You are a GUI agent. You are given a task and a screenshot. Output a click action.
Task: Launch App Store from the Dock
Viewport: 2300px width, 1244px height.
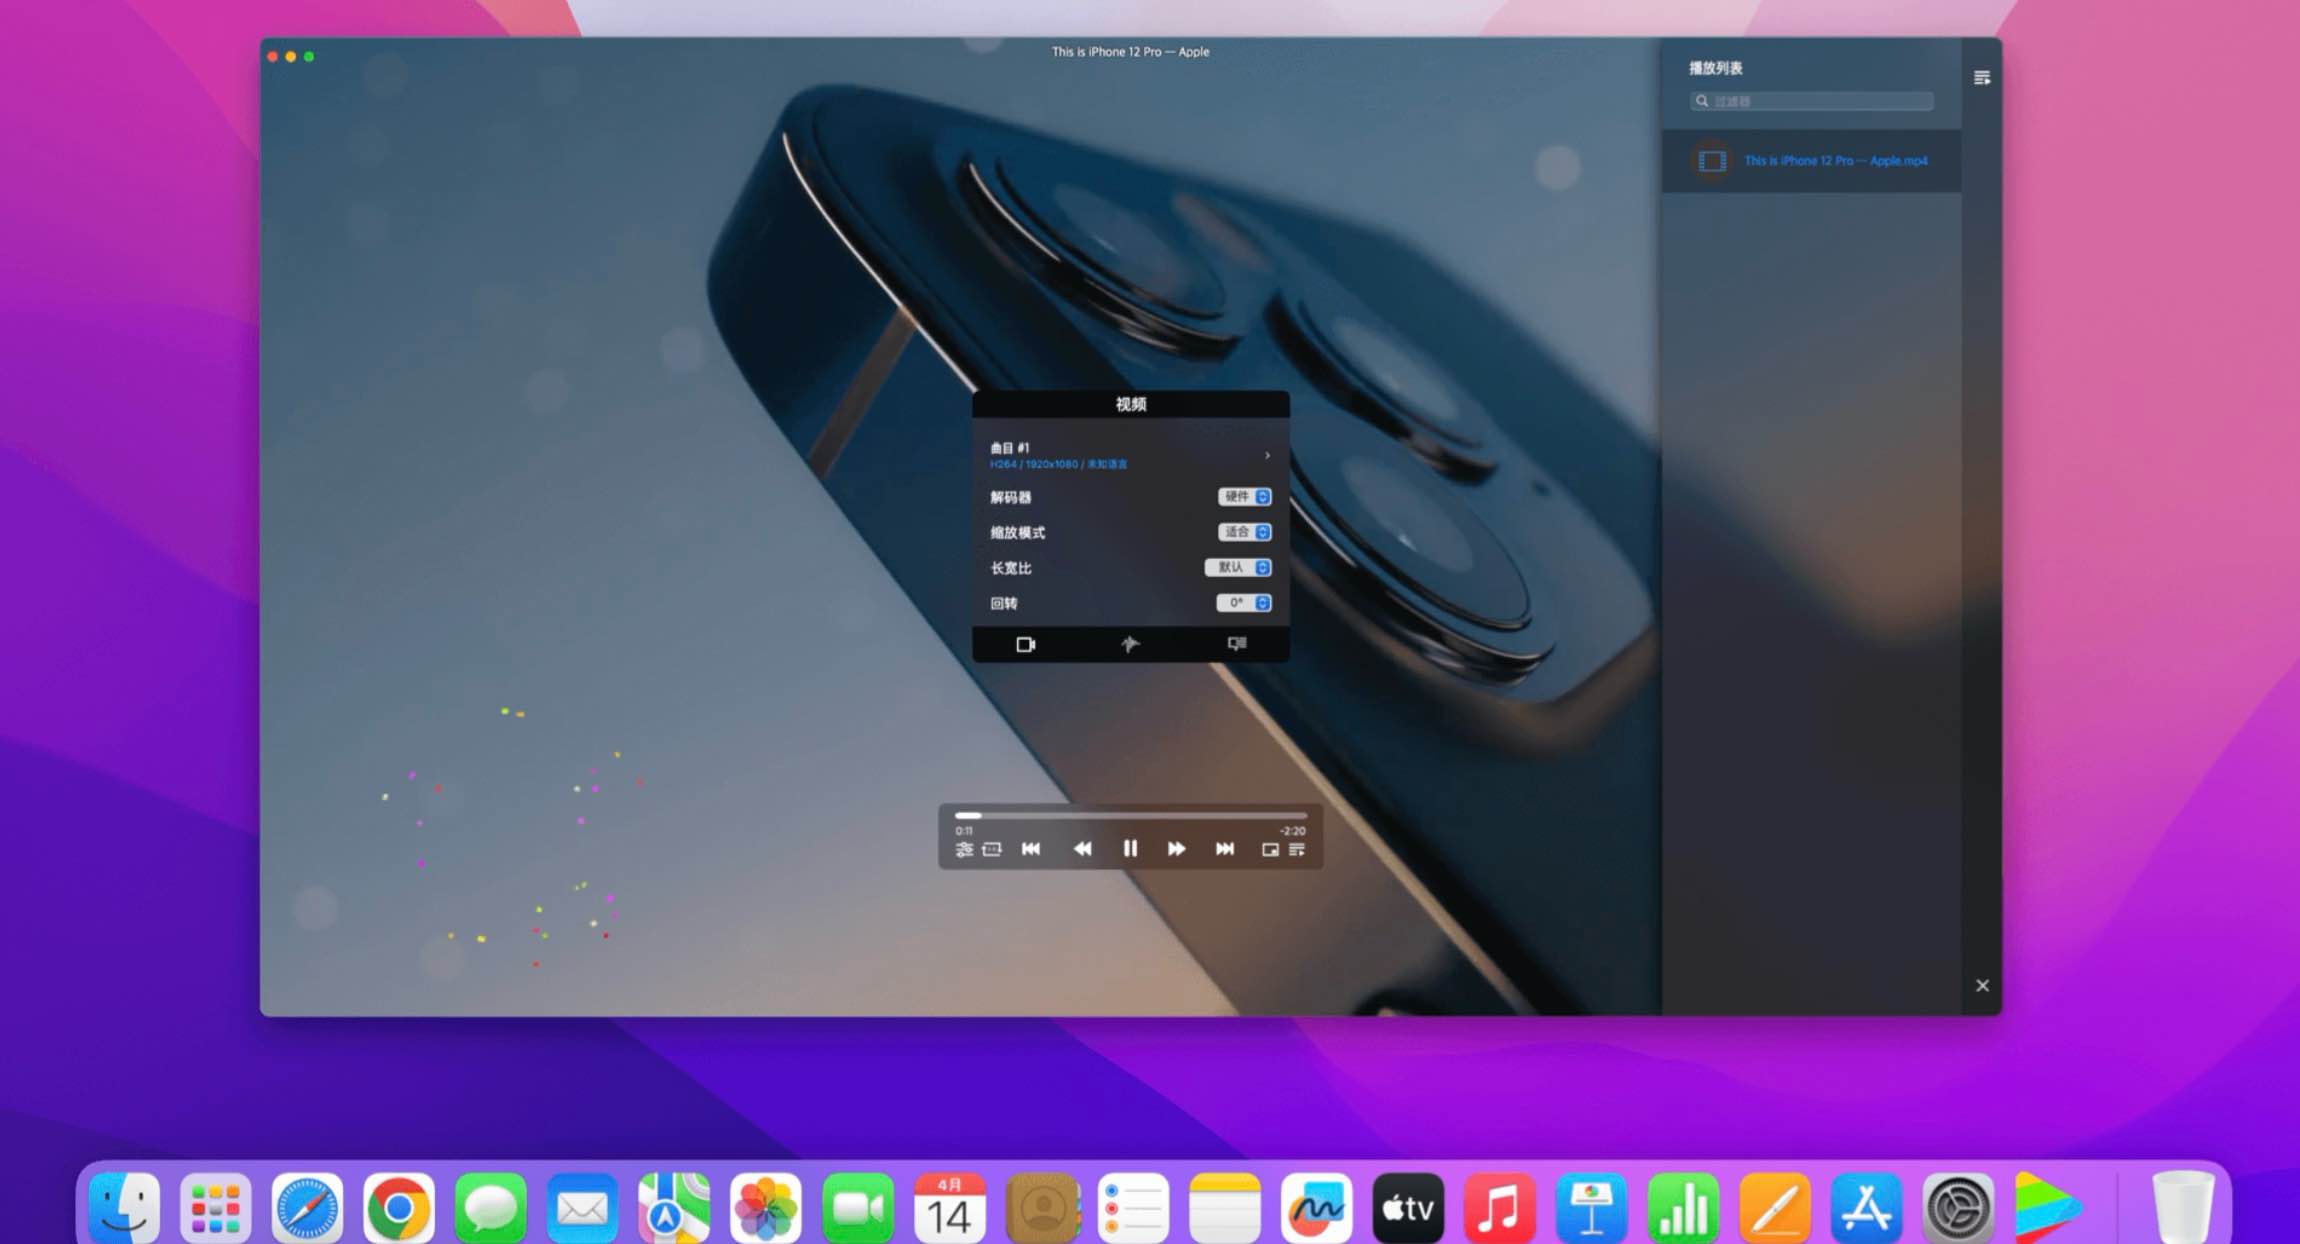tap(1869, 1207)
